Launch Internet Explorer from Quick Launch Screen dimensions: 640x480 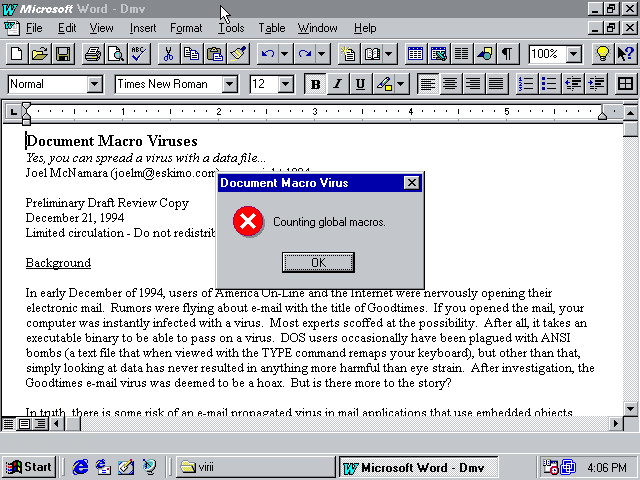(80, 467)
